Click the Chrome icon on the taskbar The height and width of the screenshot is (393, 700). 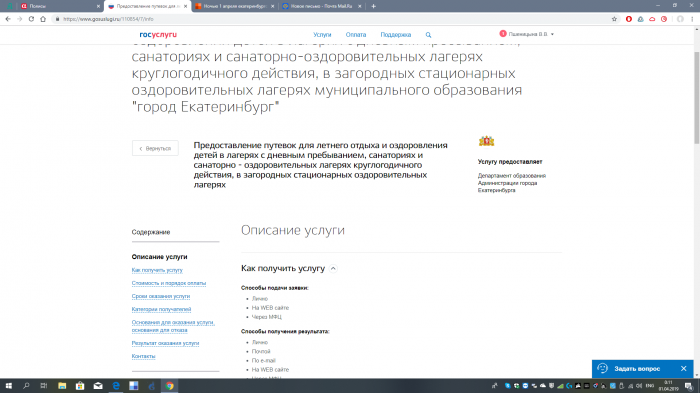[169, 386]
